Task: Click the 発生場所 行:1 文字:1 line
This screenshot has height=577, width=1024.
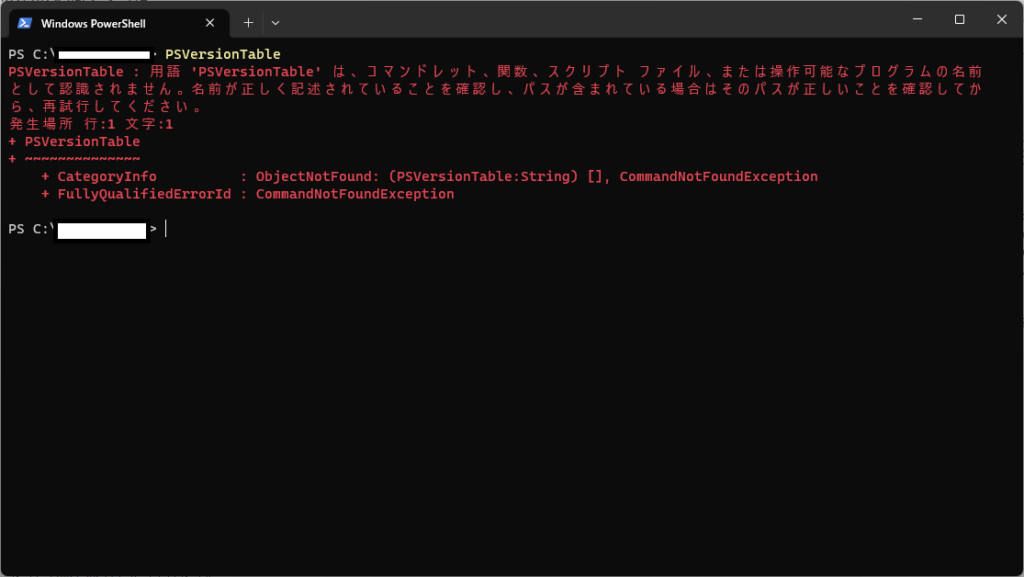Action: [92, 124]
